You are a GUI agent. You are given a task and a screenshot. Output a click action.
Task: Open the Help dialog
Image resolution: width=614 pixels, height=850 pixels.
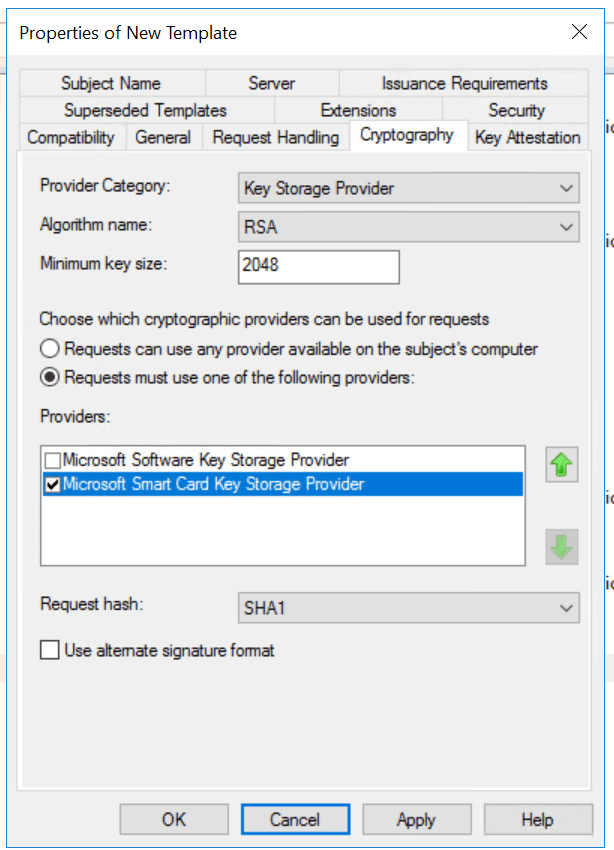point(538,819)
